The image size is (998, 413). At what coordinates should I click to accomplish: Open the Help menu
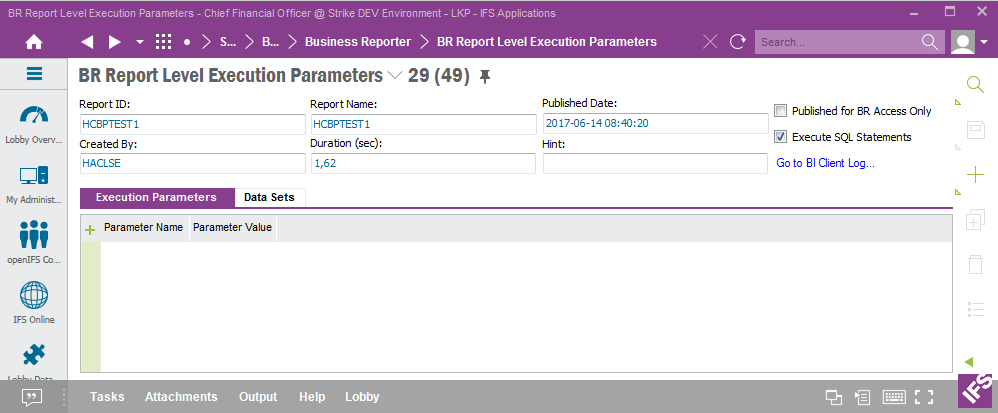point(312,397)
